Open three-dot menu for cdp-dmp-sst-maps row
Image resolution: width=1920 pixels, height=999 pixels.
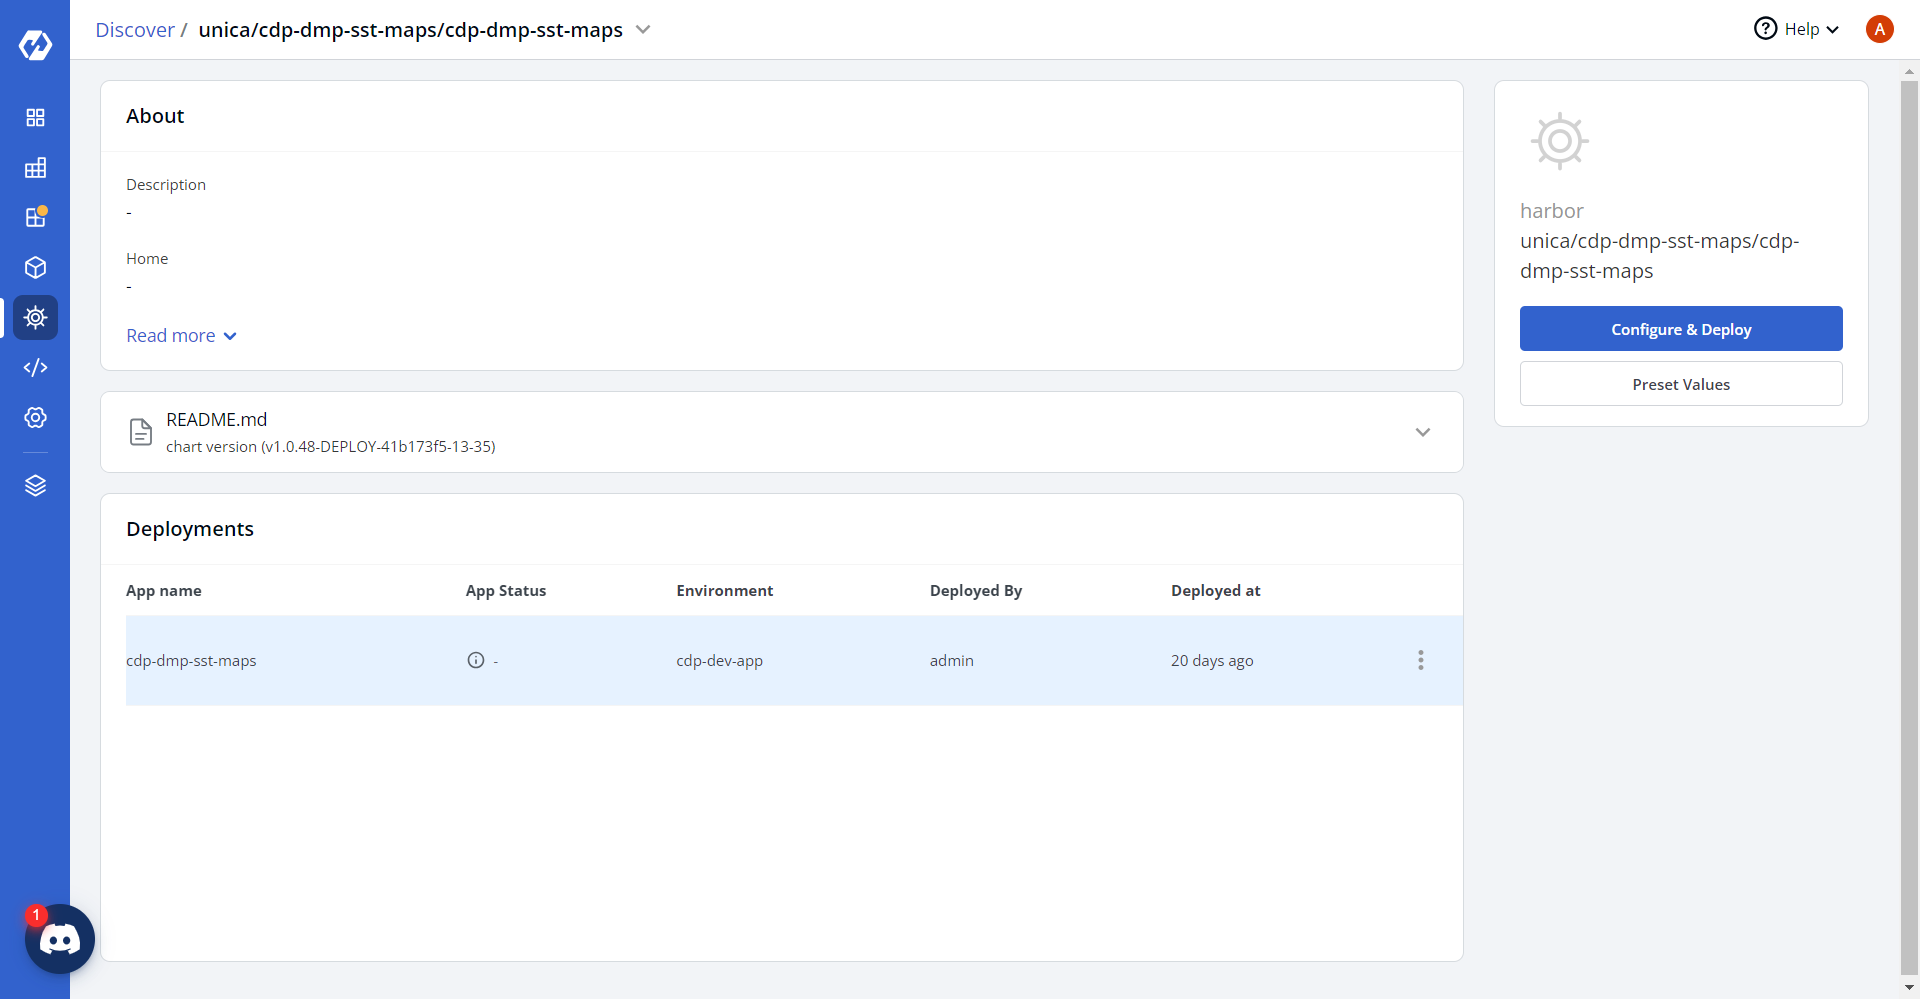1420,660
